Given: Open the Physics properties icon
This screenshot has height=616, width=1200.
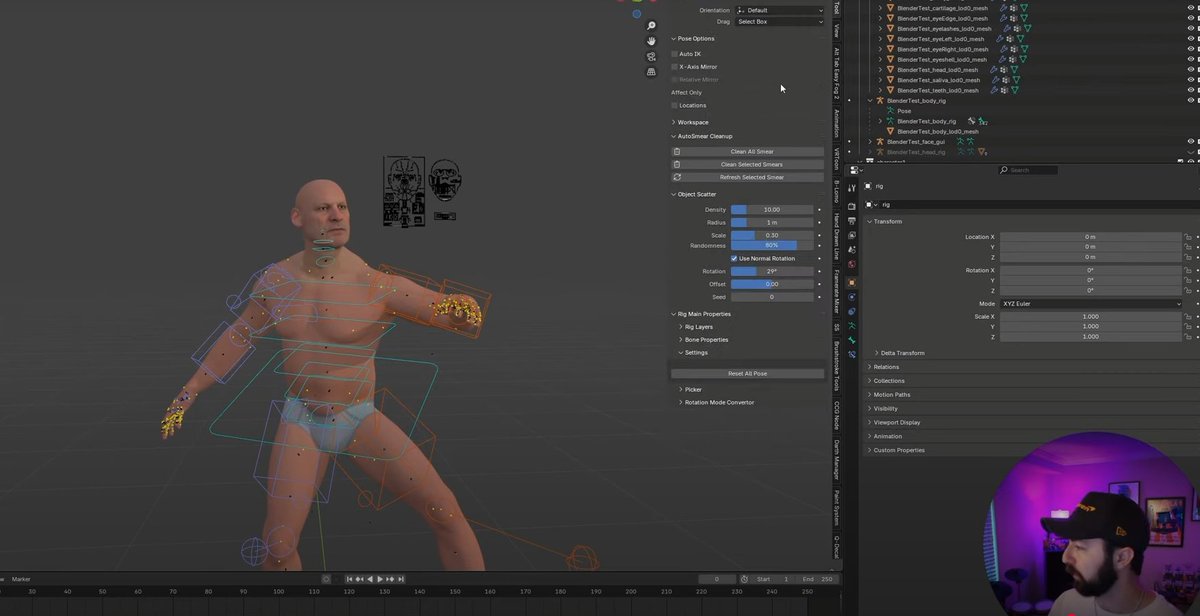Looking at the screenshot, I should [852, 297].
